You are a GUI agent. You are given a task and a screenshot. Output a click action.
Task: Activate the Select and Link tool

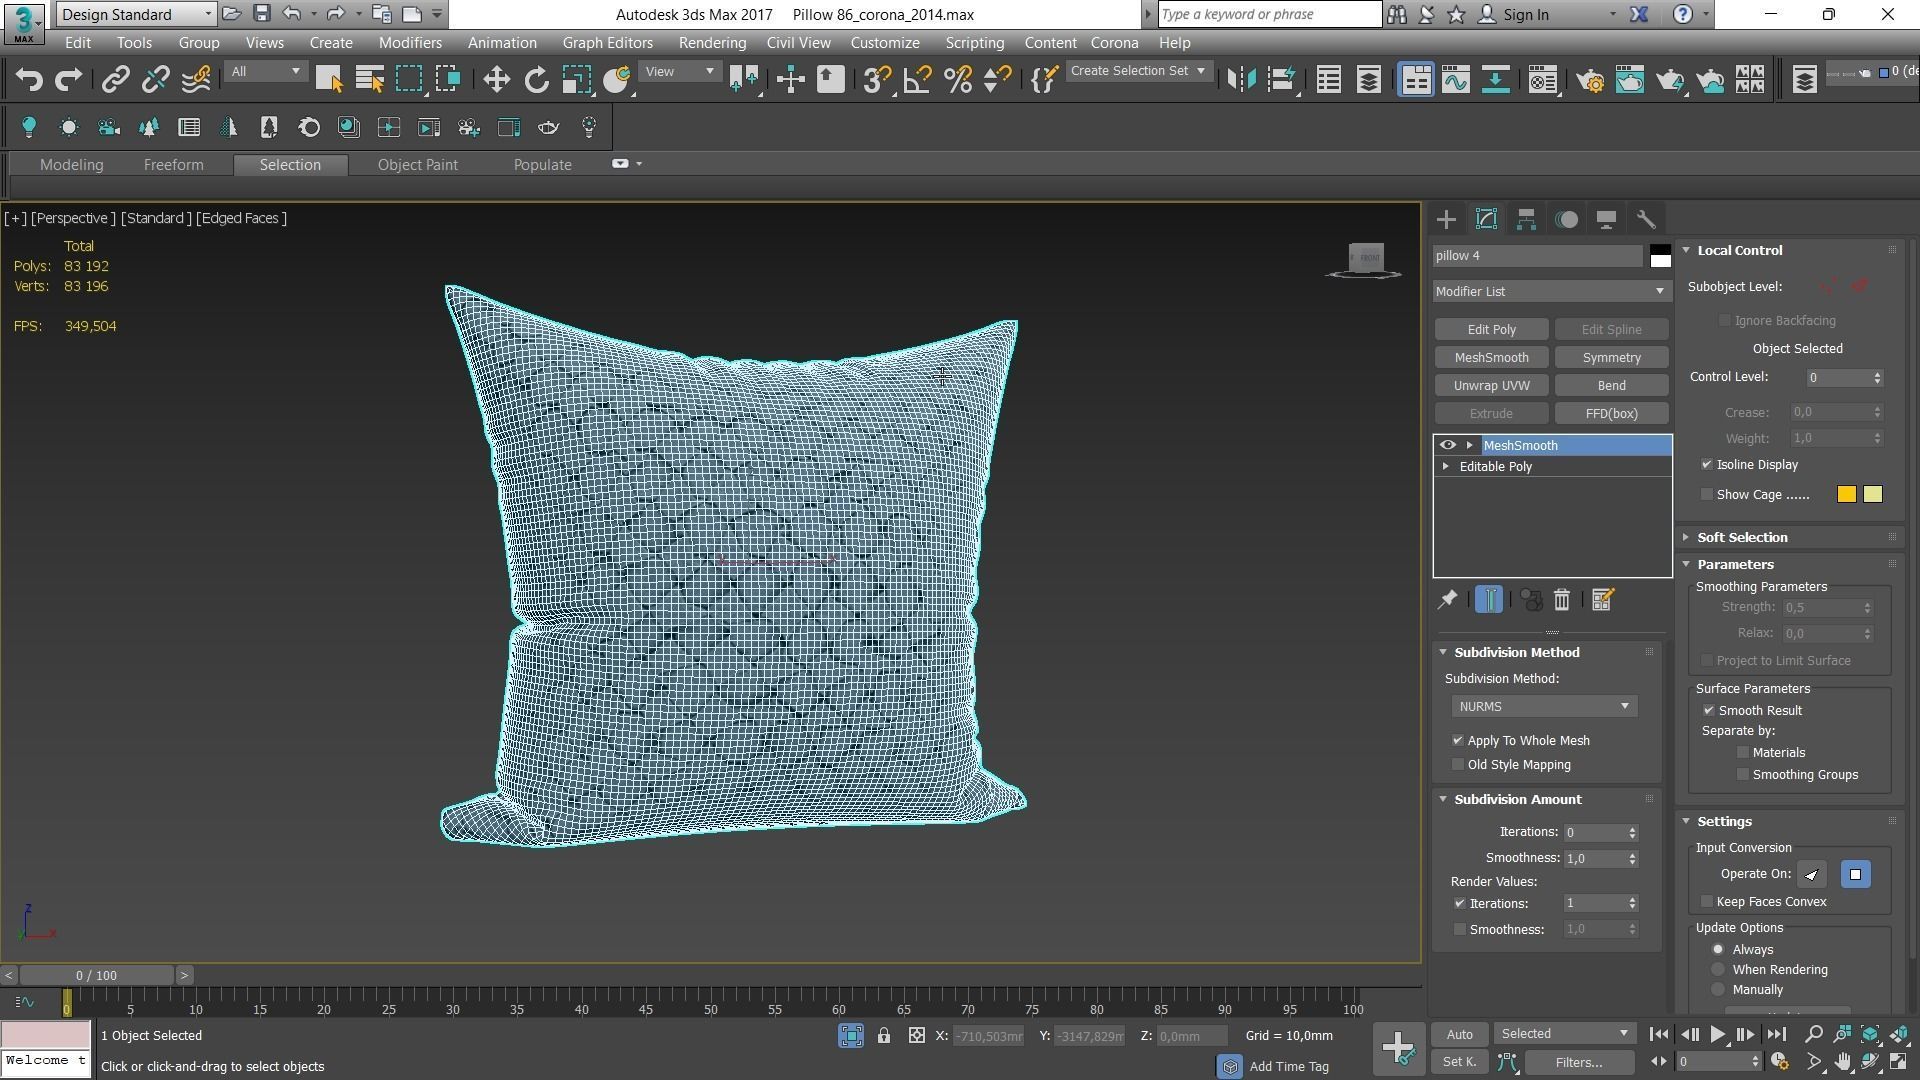[x=115, y=80]
